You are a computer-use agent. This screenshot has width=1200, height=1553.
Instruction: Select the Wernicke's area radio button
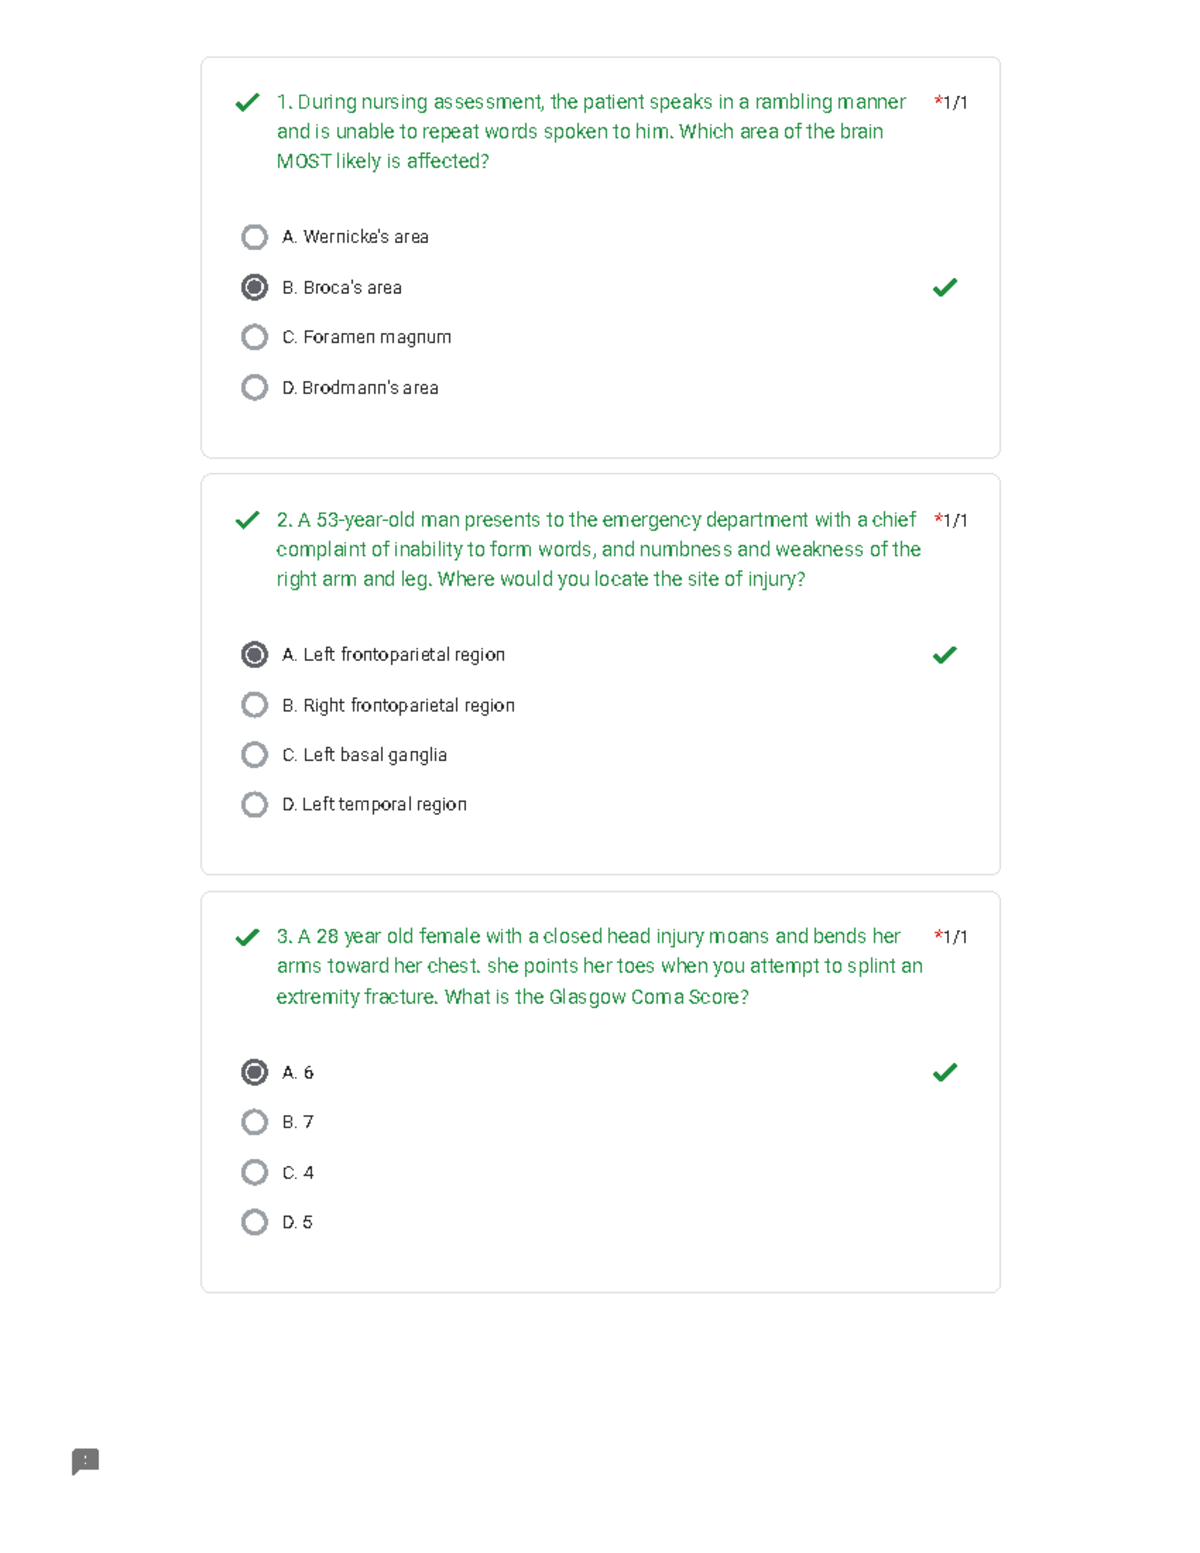[255, 237]
